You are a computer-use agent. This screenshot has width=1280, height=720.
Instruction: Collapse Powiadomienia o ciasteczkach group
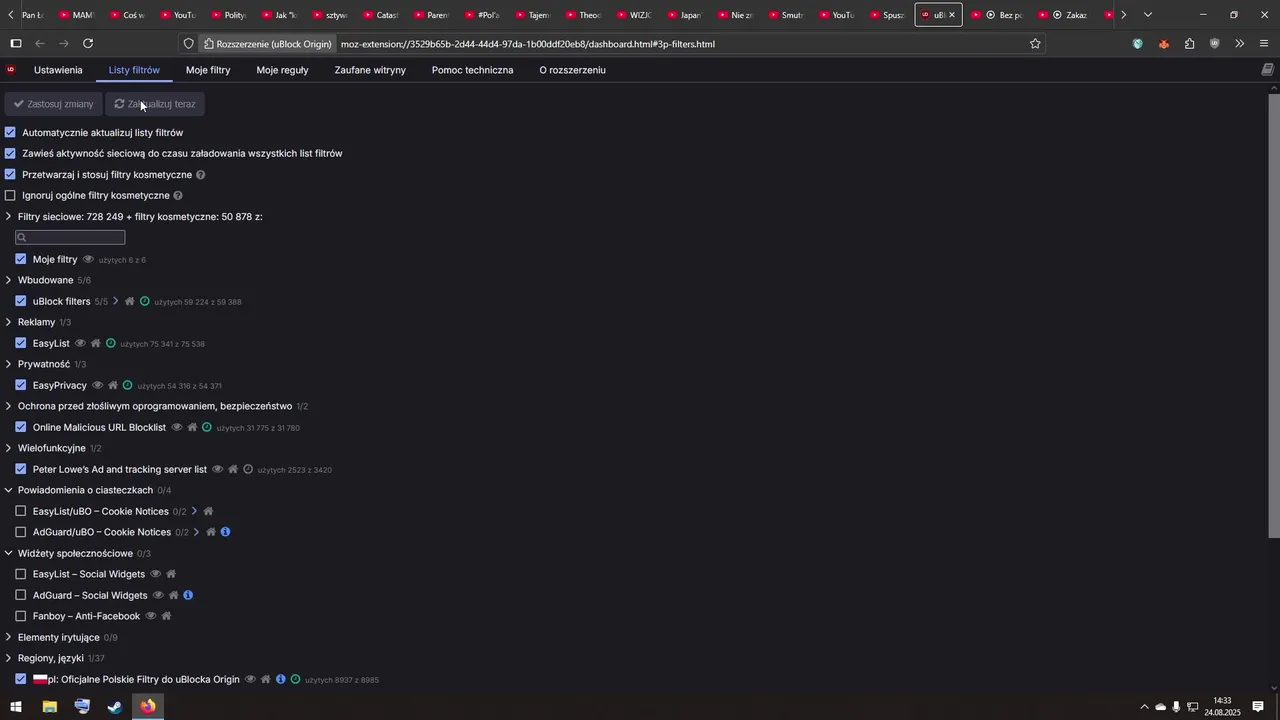9,490
